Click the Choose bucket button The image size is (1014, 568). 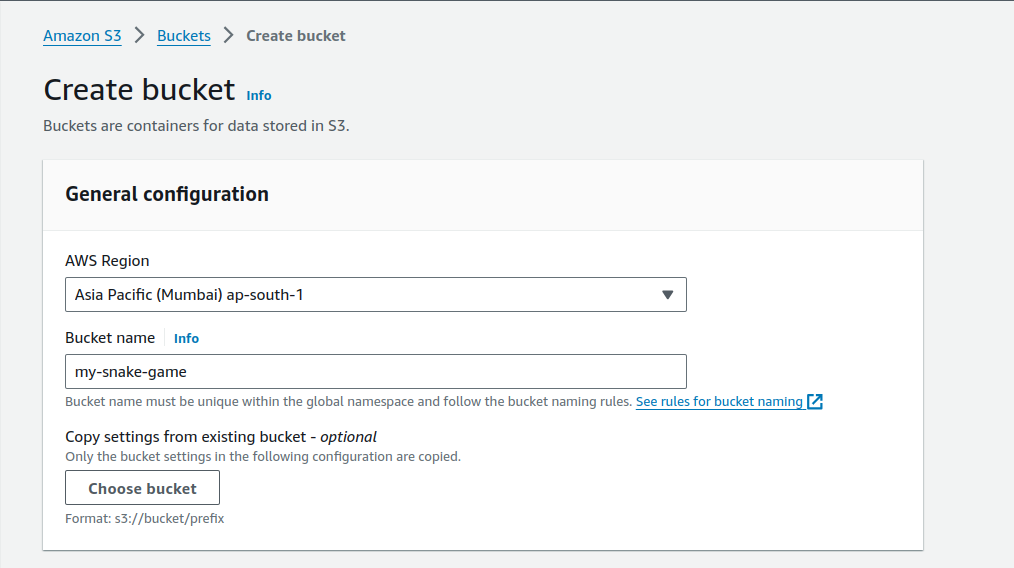click(x=142, y=488)
